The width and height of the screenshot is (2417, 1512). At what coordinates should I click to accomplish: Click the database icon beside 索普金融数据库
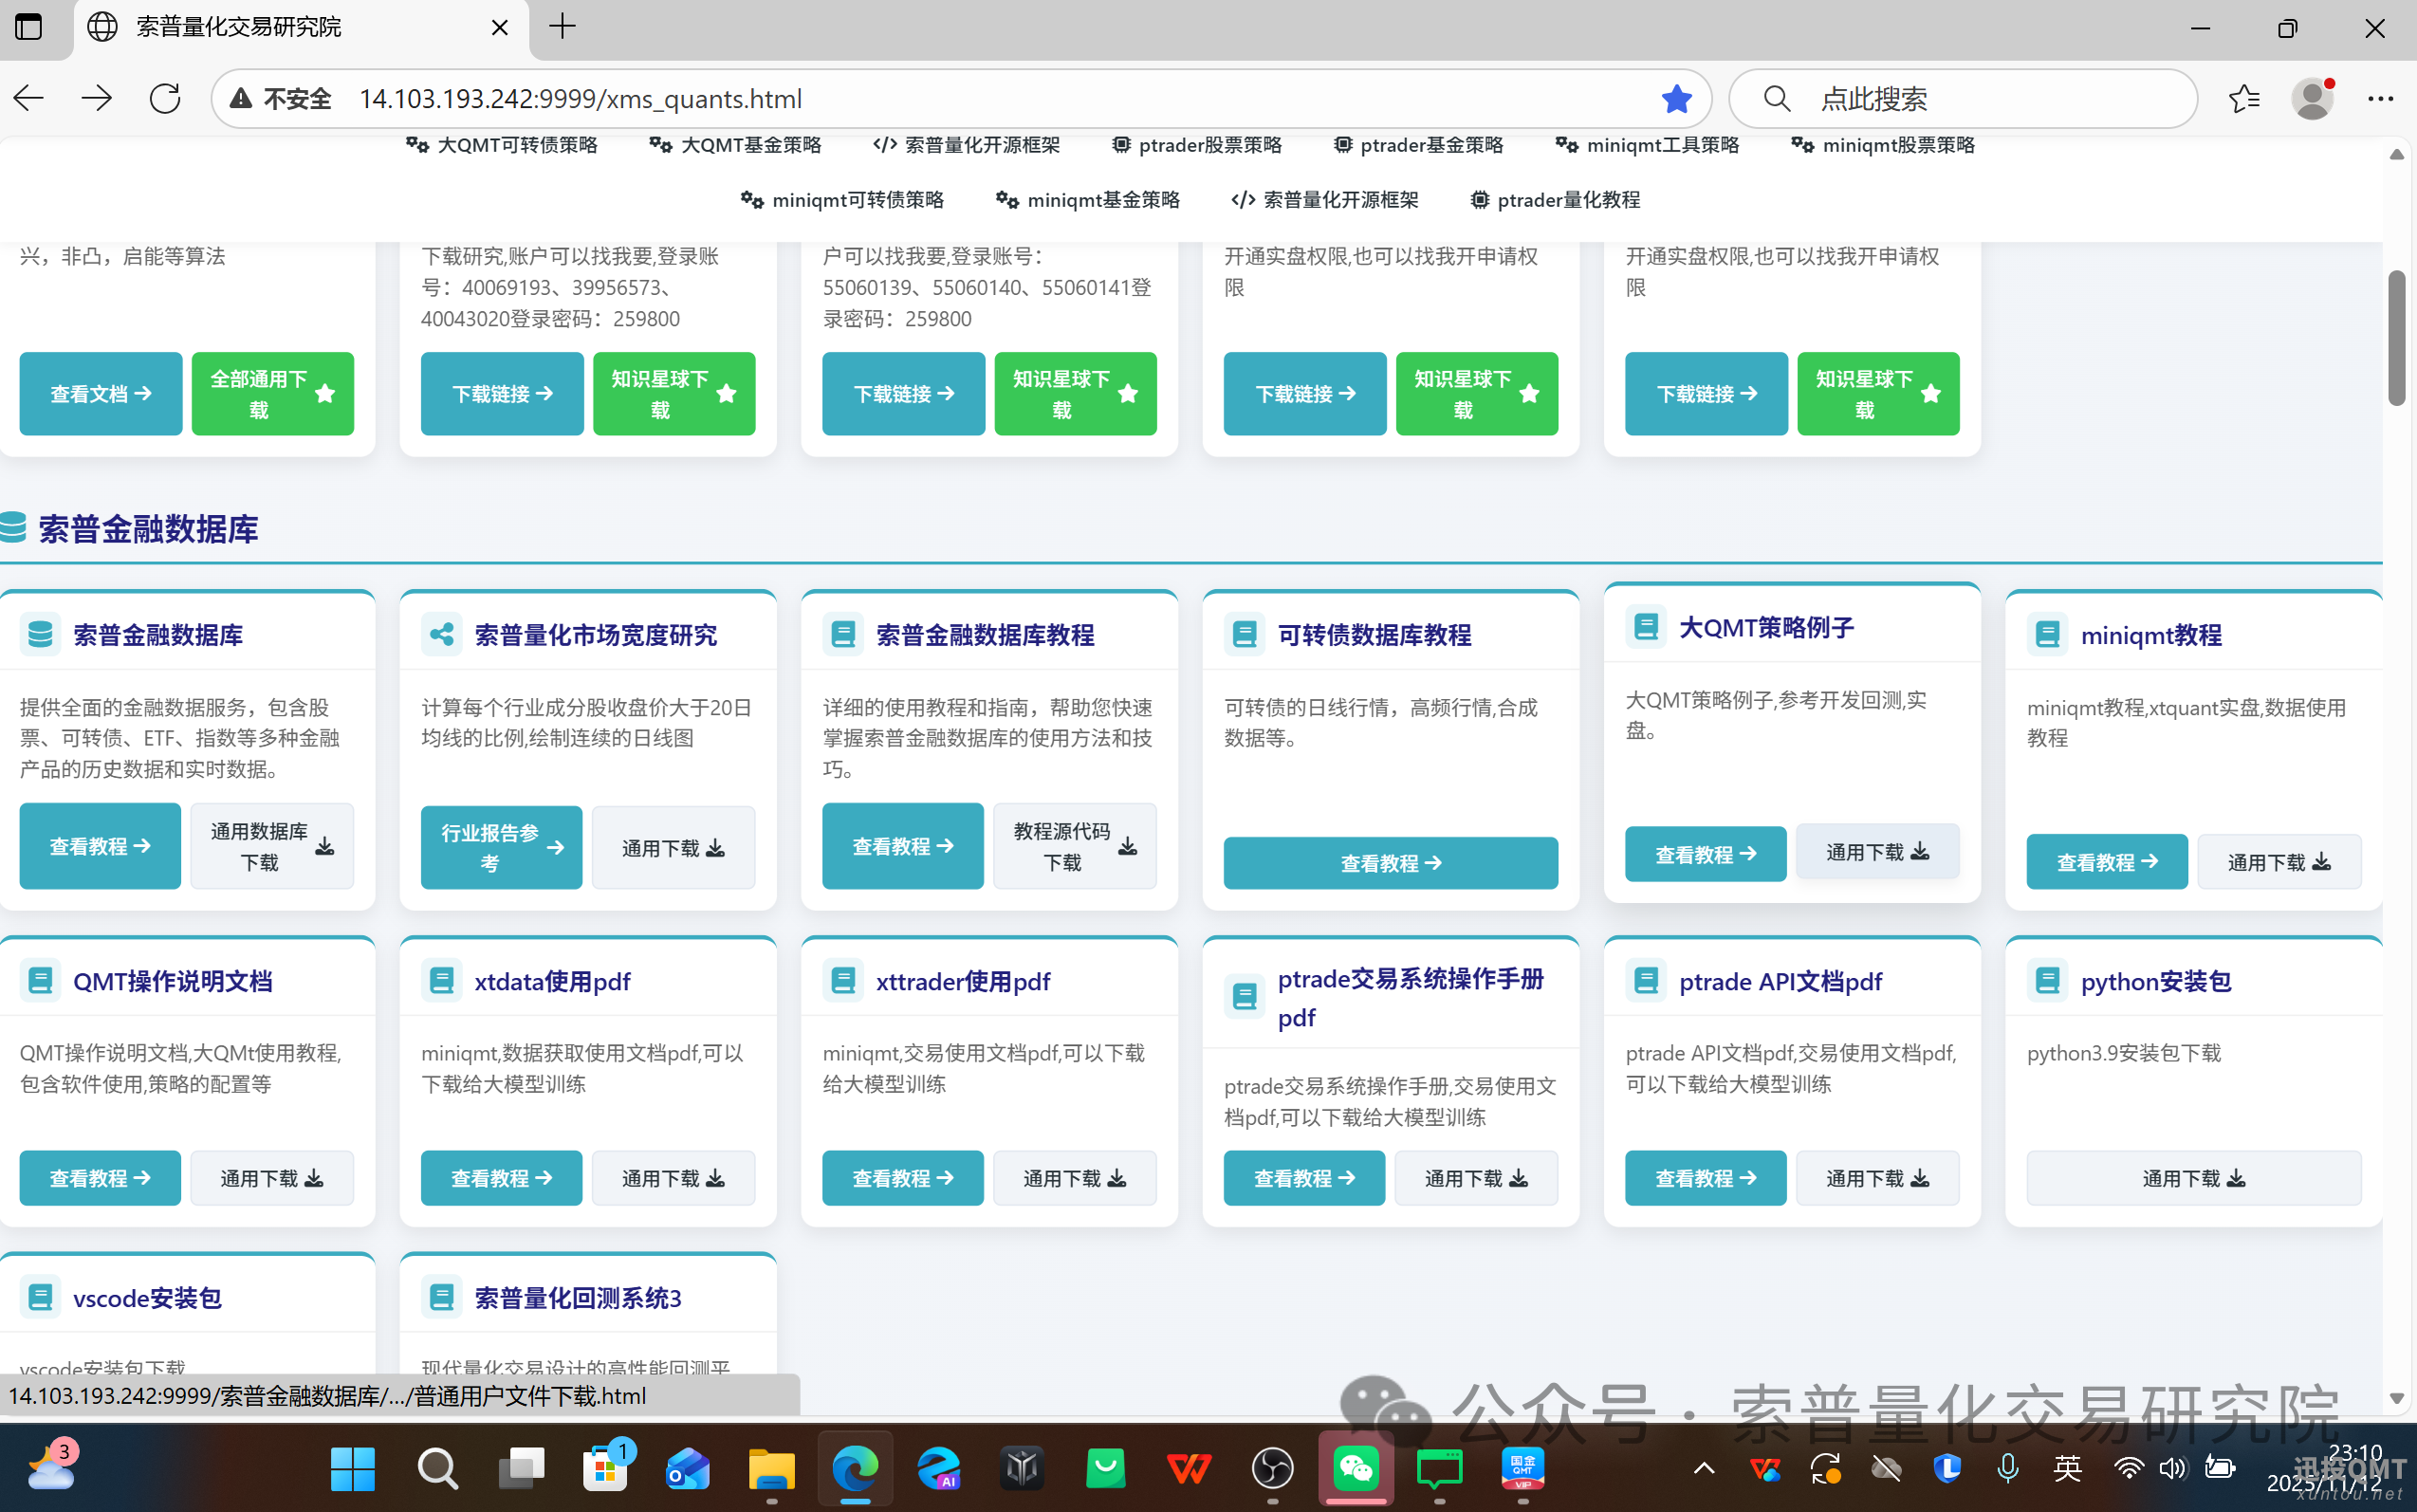40,633
